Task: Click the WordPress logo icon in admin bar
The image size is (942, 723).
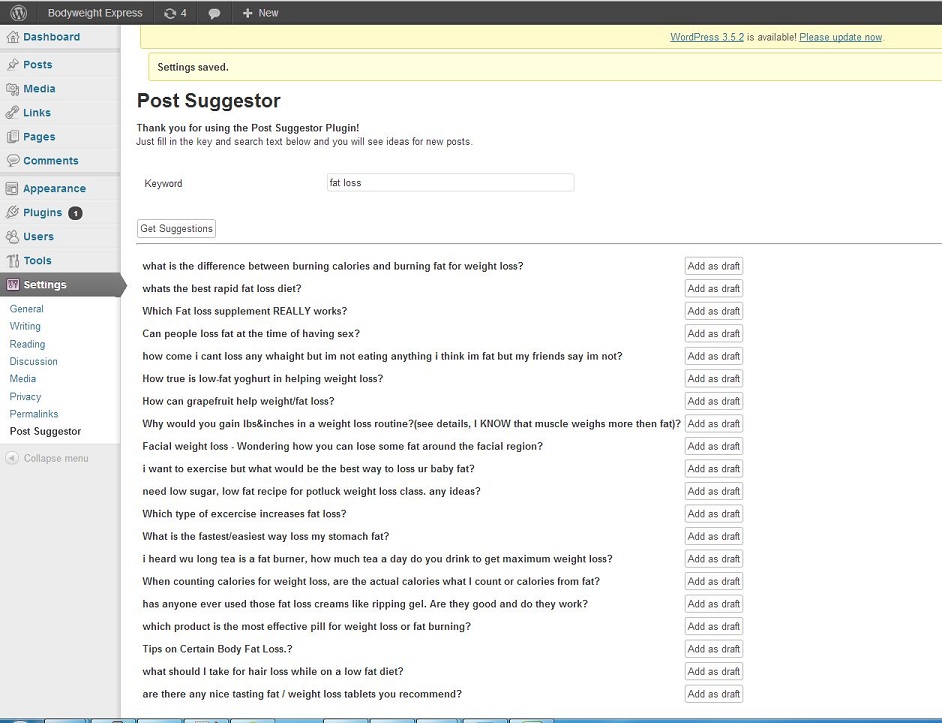Action: pyautogui.click(x=18, y=13)
